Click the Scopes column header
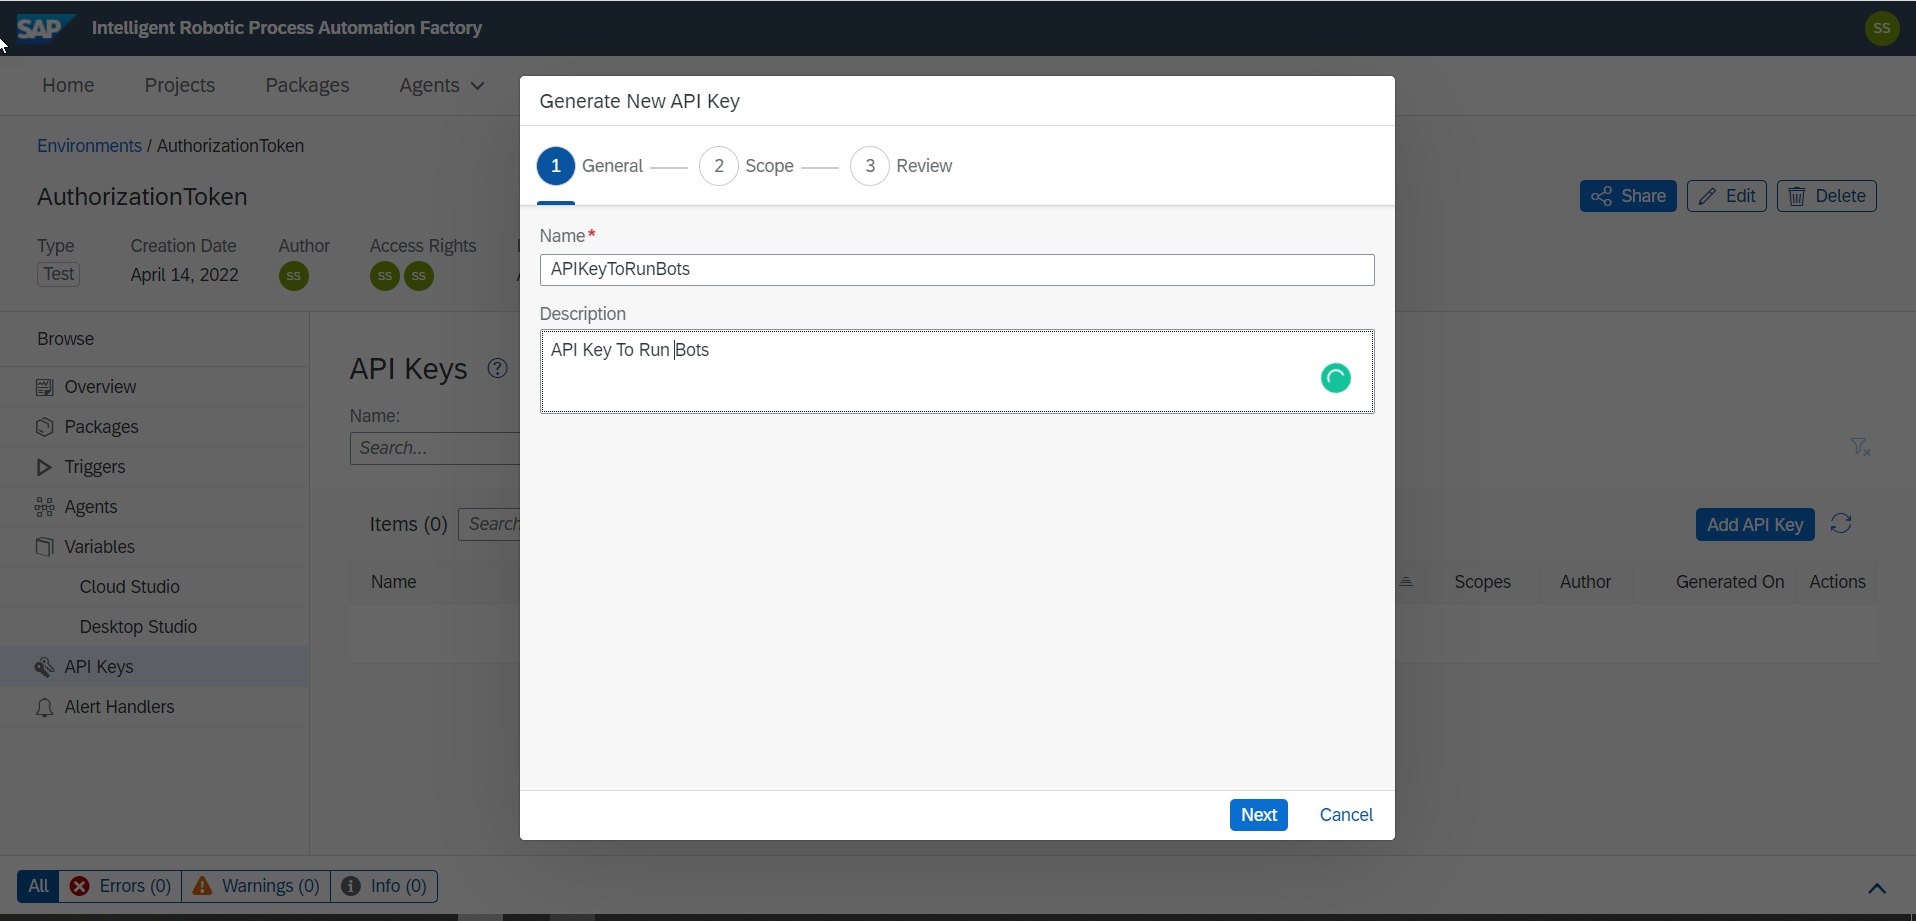The width and height of the screenshot is (1916, 921). (x=1482, y=582)
